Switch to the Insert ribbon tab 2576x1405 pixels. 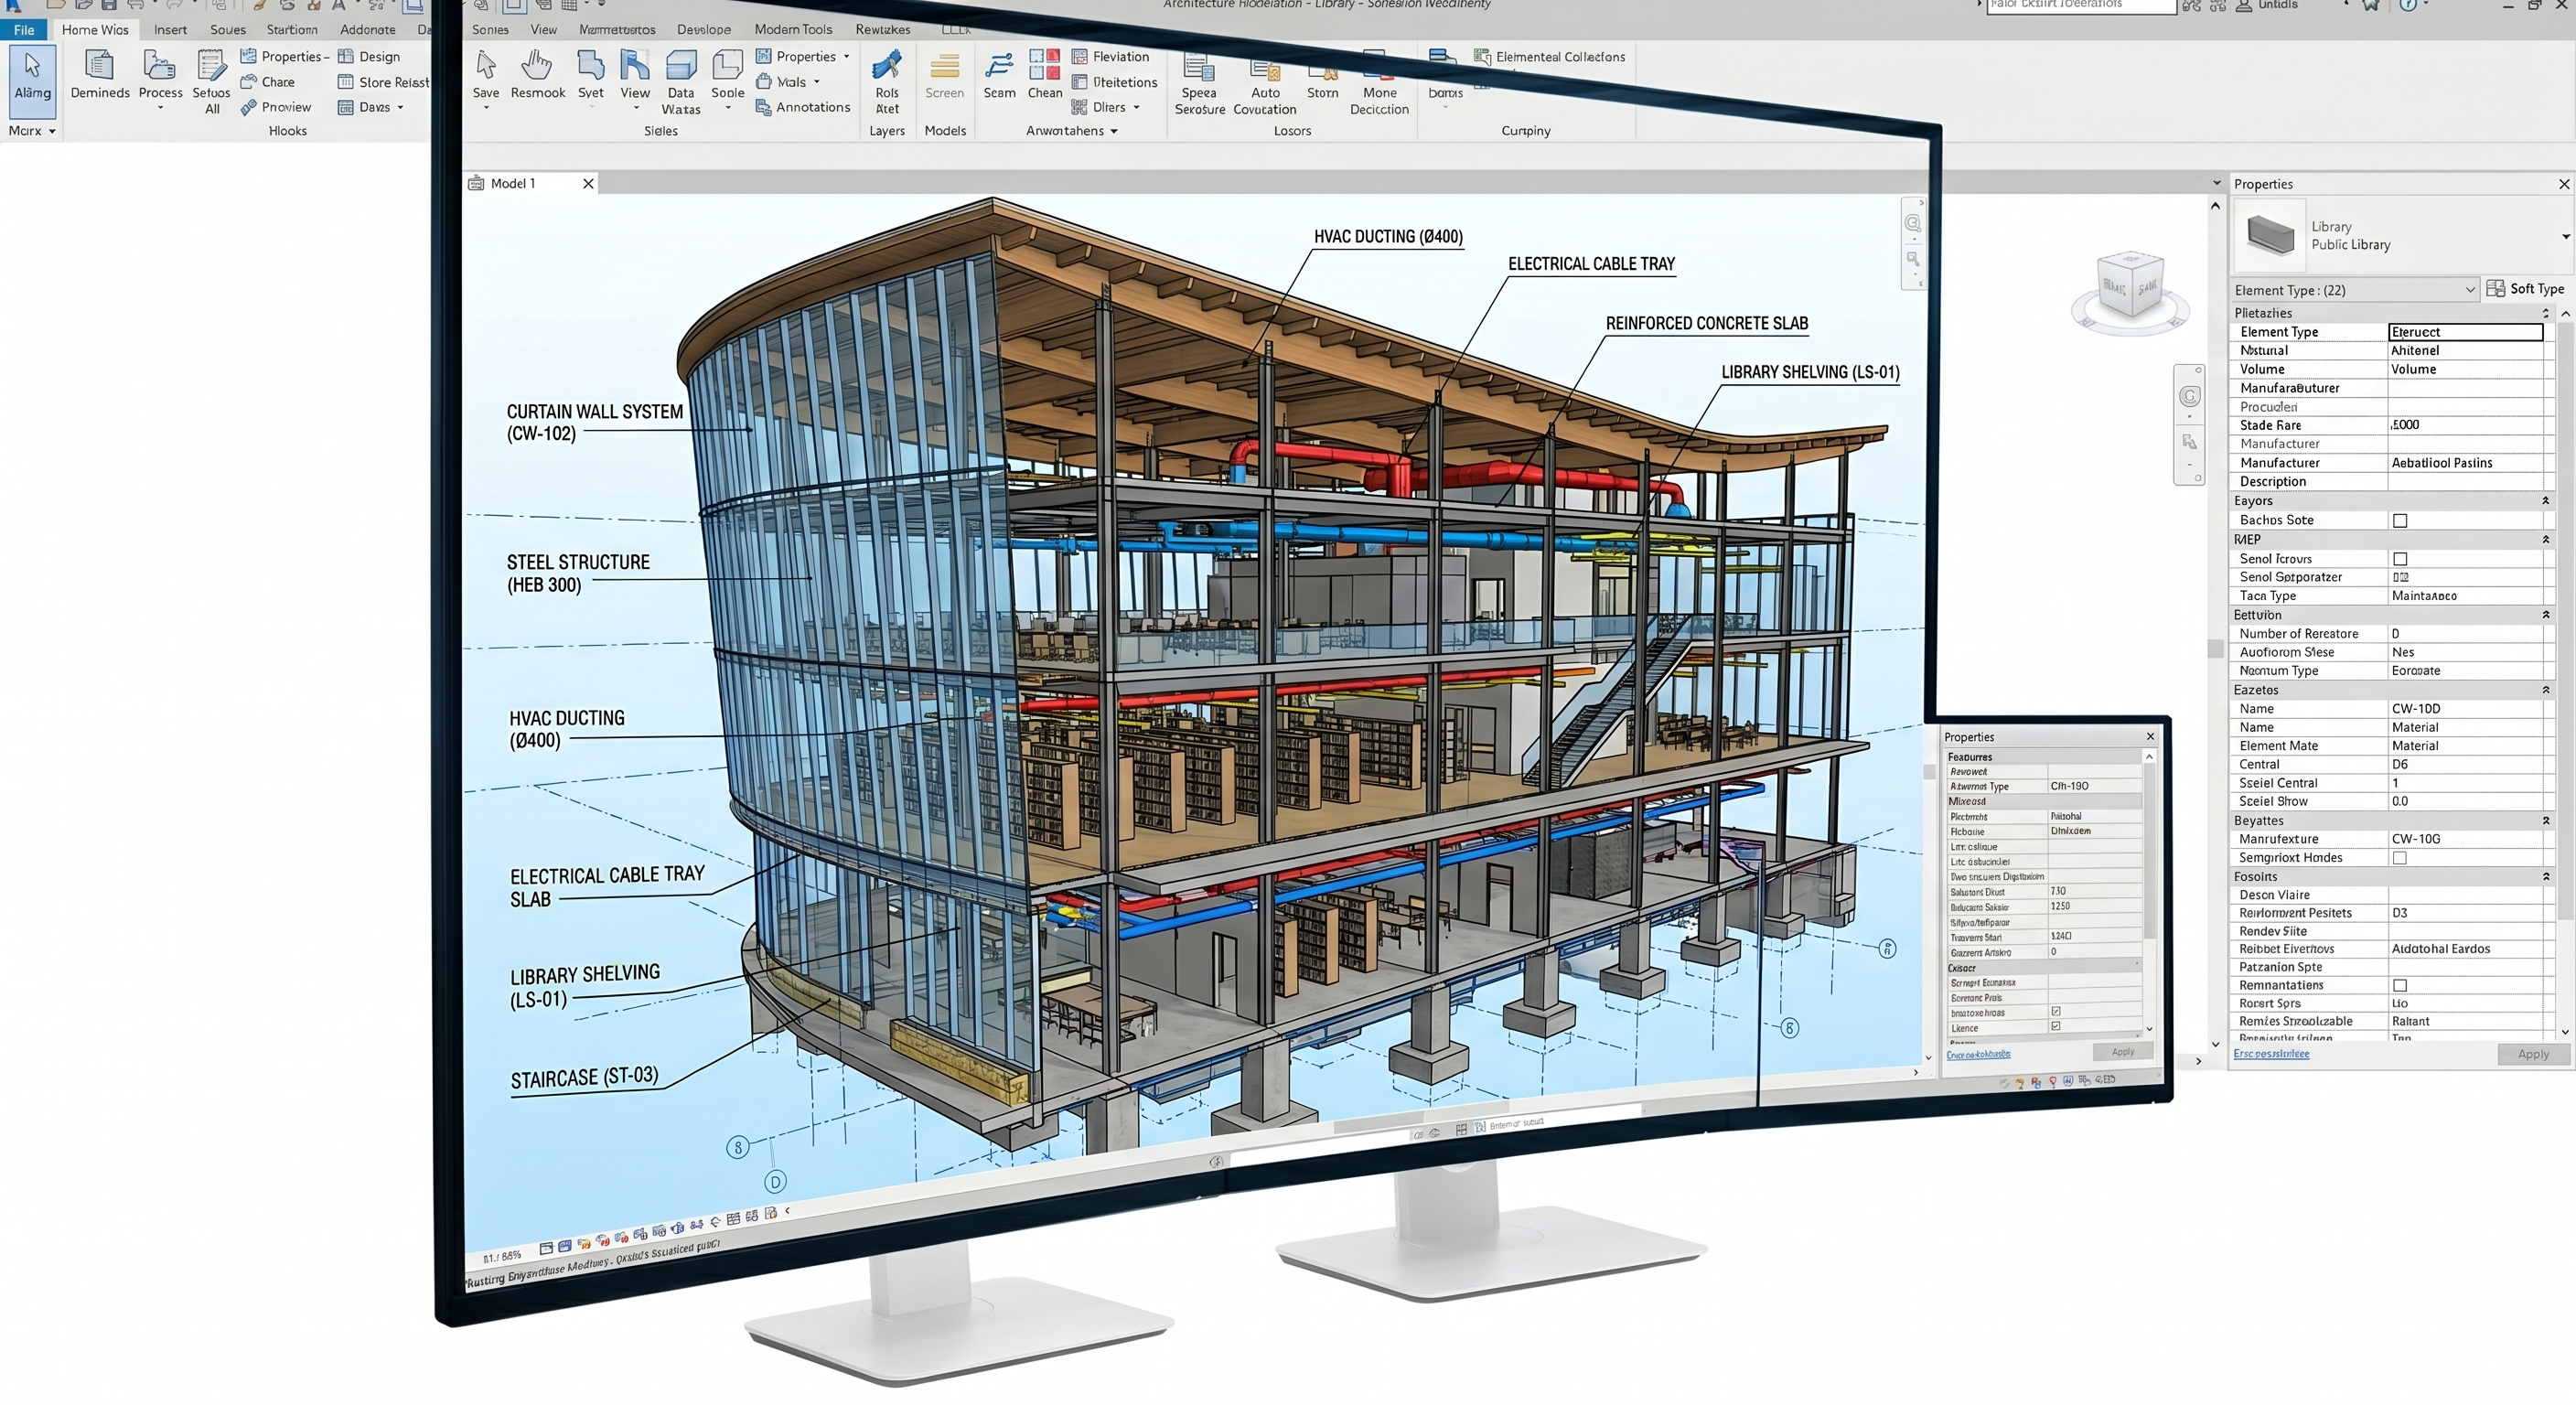[170, 29]
